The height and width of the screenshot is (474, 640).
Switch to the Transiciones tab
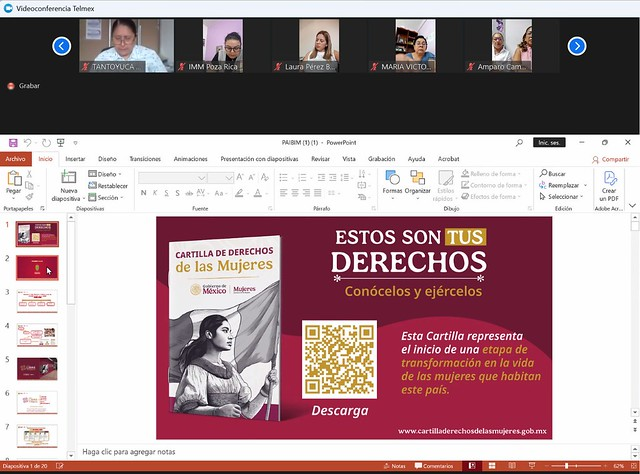click(x=145, y=159)
